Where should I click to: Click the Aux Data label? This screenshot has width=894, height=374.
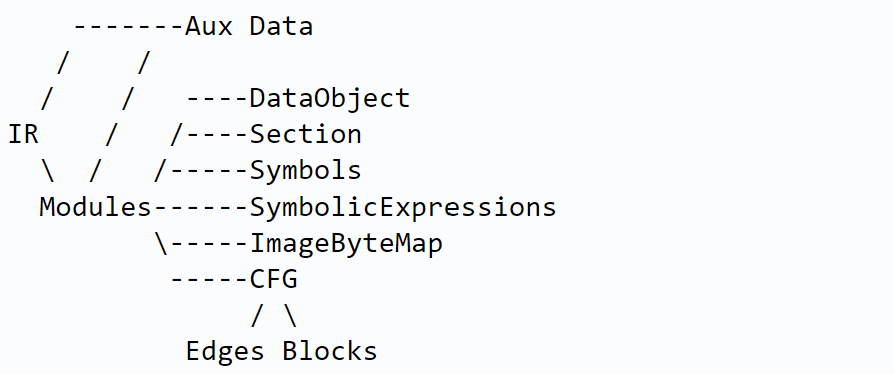click(249, 27)
